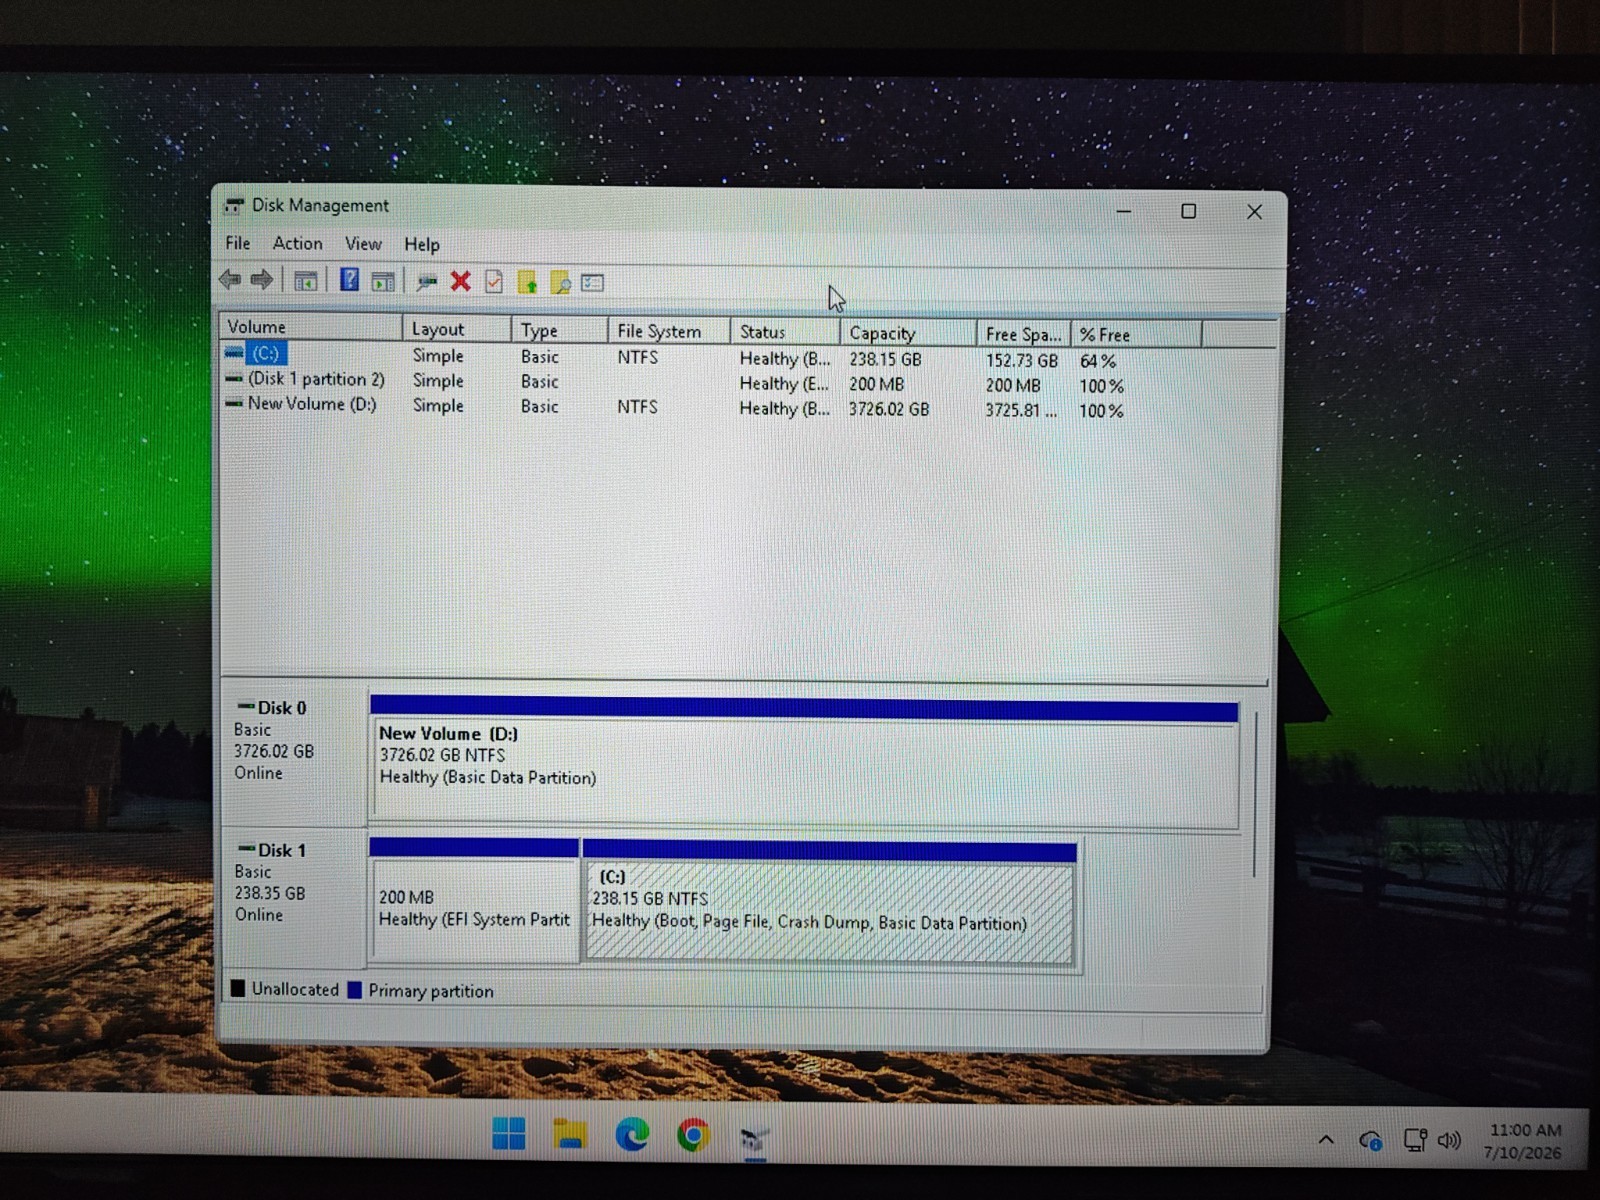Viewport: 1600px width, 1200px height.
Task: Click the vertical scrollbar in the disk pane
Action: pos(1255,795)
